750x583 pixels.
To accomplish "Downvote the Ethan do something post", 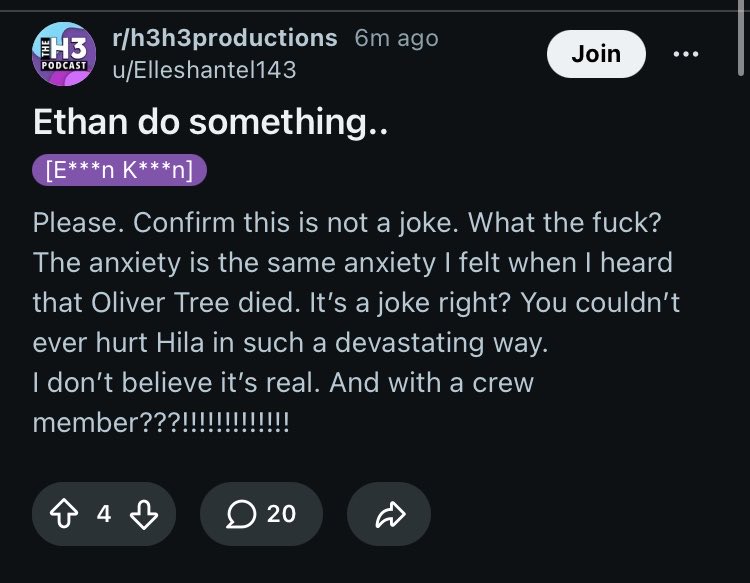I will 144,514.
